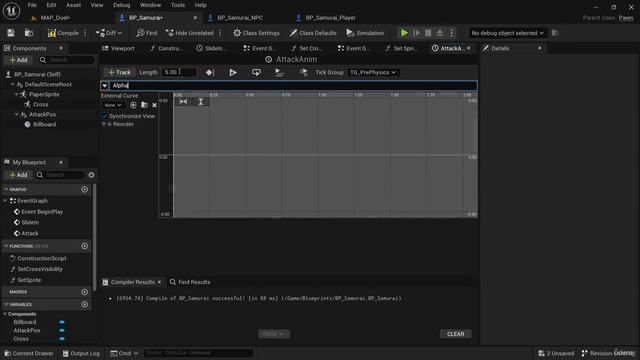Viewport: 640px width, 360px height.
Task: Add a new timeline Track
Action: tap(119, 72)
